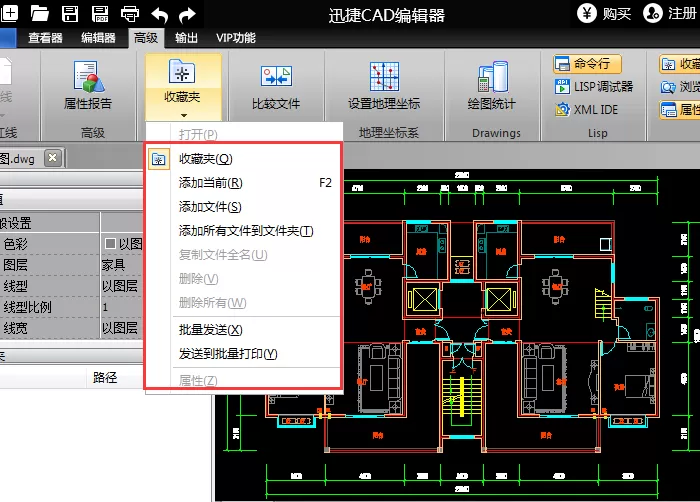Open the 绘图统计 tool
Image resolution: width=700 pixels, height=502 pixels.
point(492,86)
